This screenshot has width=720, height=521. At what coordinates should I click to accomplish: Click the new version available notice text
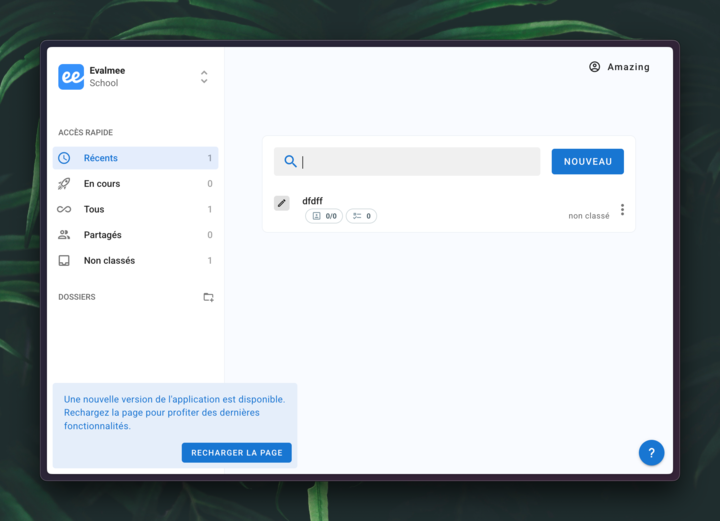pos(174,413)
